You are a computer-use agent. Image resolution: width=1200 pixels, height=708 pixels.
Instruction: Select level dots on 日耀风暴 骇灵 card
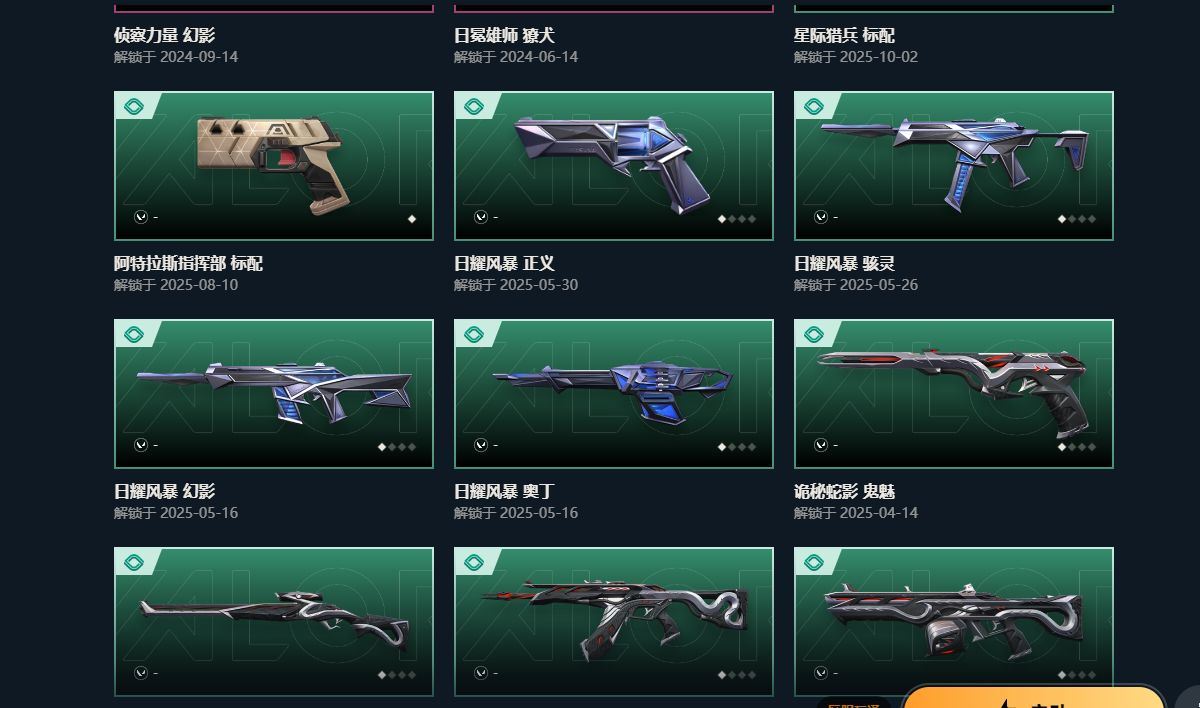coord(1077,219)
